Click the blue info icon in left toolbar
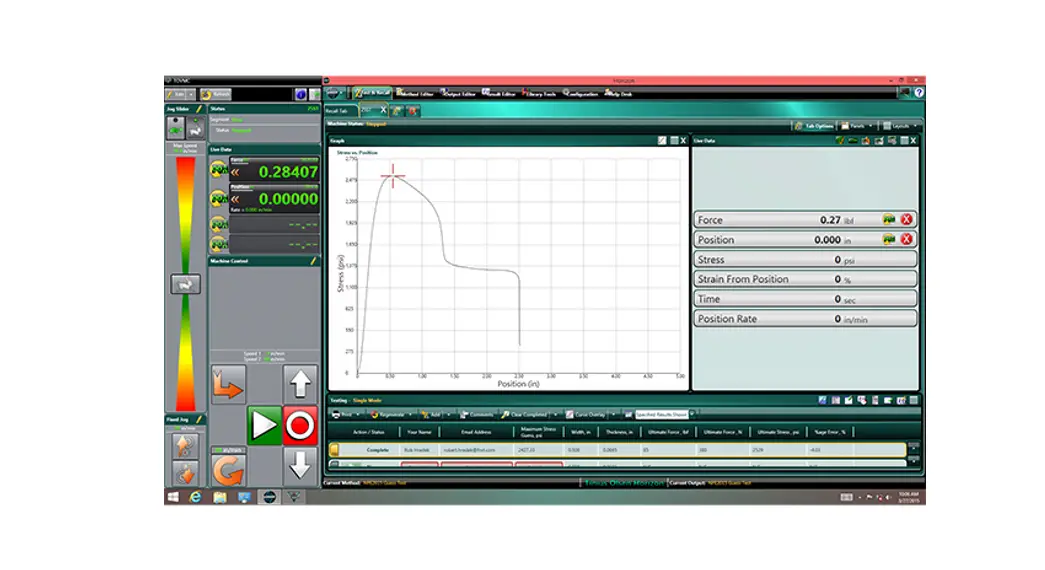The width and height of the screenshot is (1045, 570). tap(301, 95)
